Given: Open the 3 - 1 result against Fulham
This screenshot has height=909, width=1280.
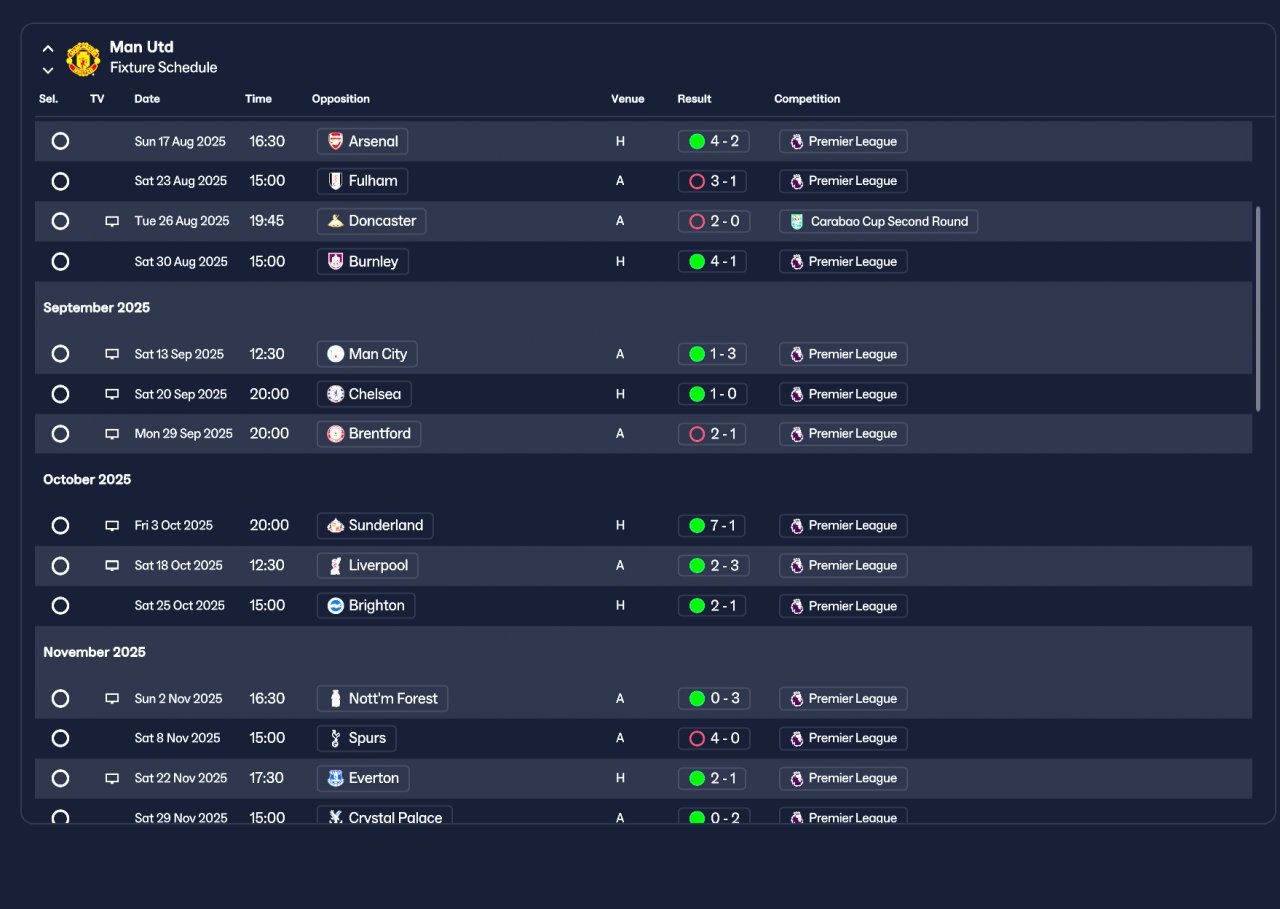Looking at the screenshot, I should [713, 181].
